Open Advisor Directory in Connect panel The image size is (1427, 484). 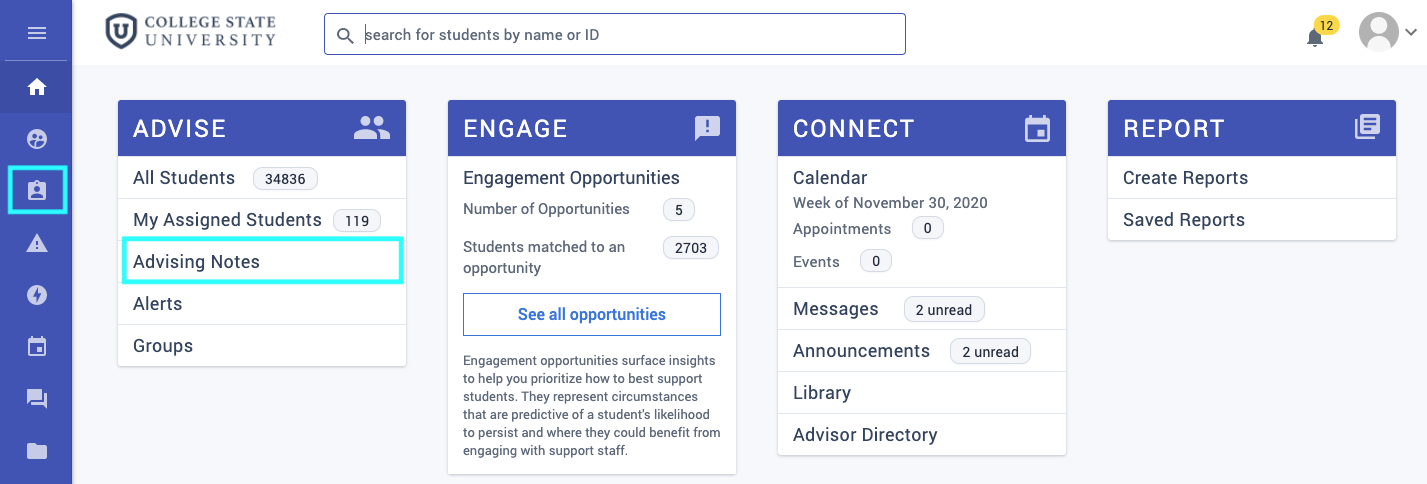click(865, 435)
